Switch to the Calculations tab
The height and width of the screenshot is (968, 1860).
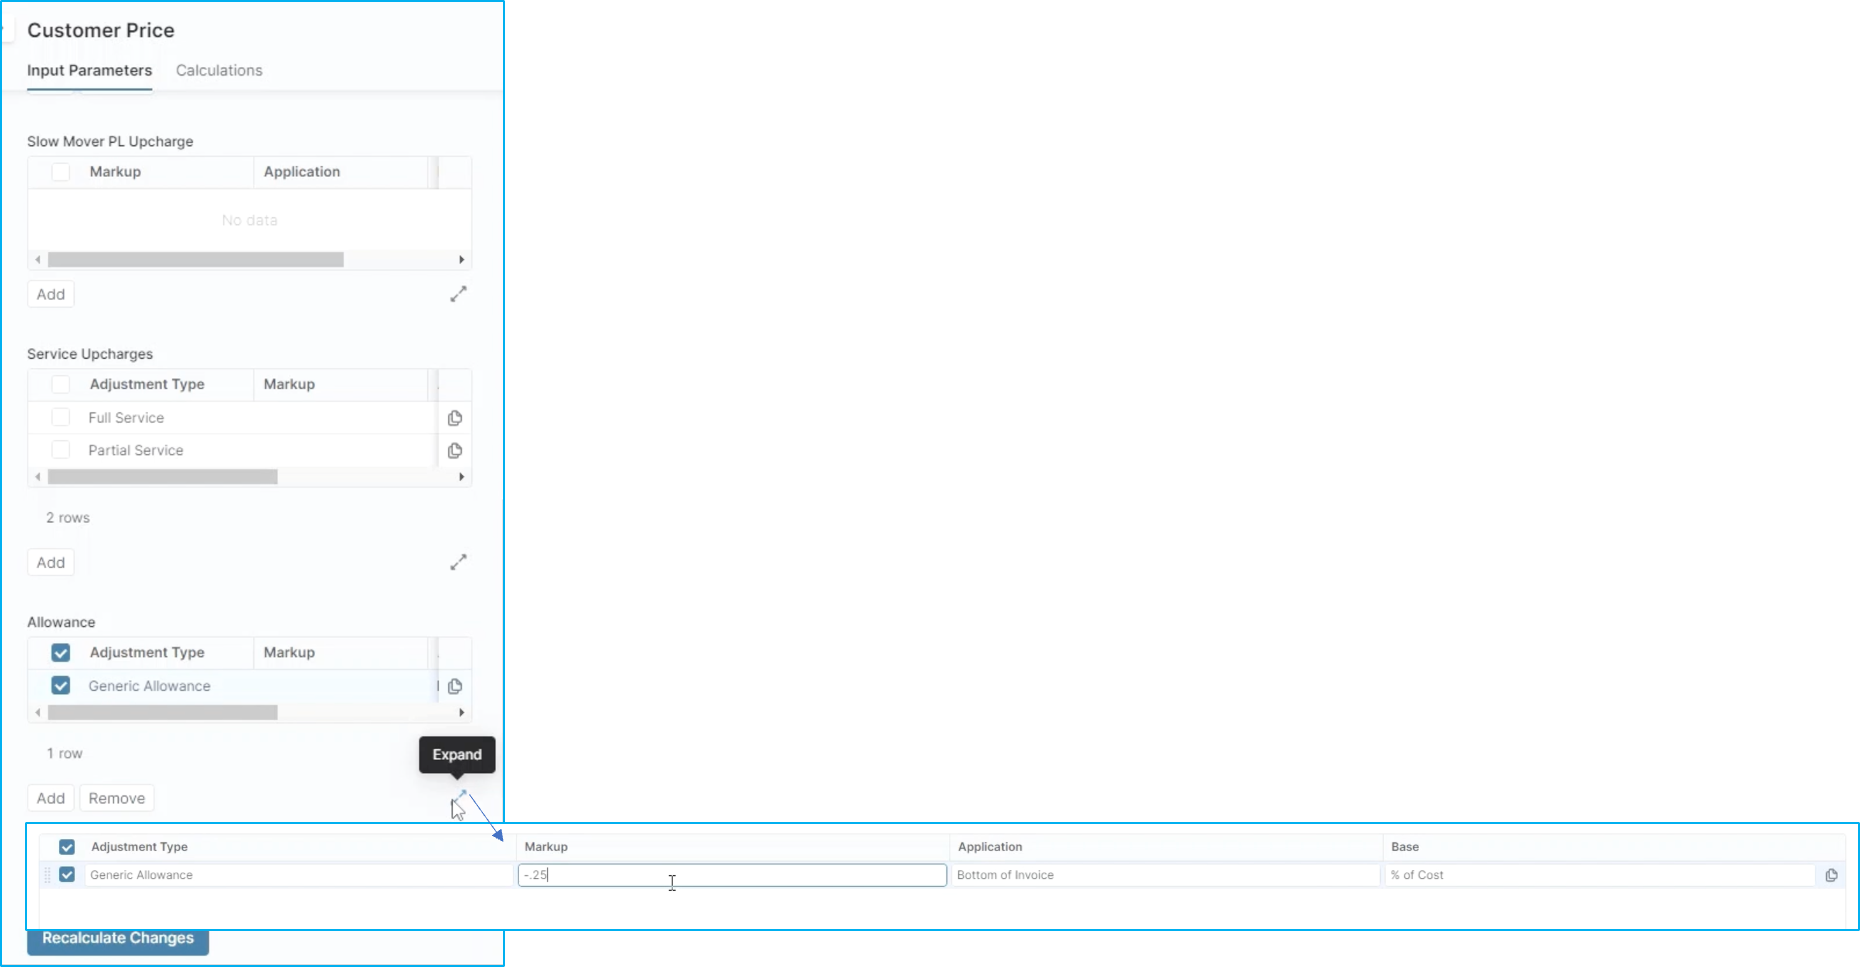[219, 70]
